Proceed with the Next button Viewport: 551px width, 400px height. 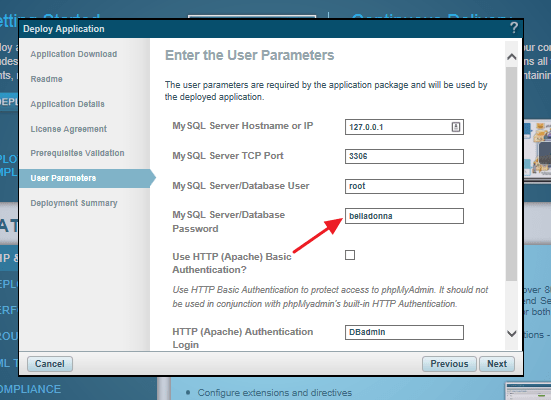[x=497, y=364]
